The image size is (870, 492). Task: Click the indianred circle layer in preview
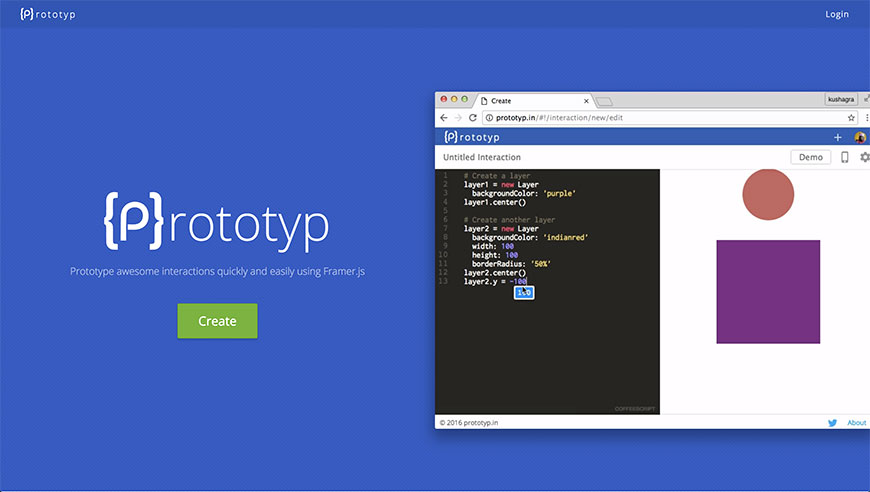click(x=768, y=195)
